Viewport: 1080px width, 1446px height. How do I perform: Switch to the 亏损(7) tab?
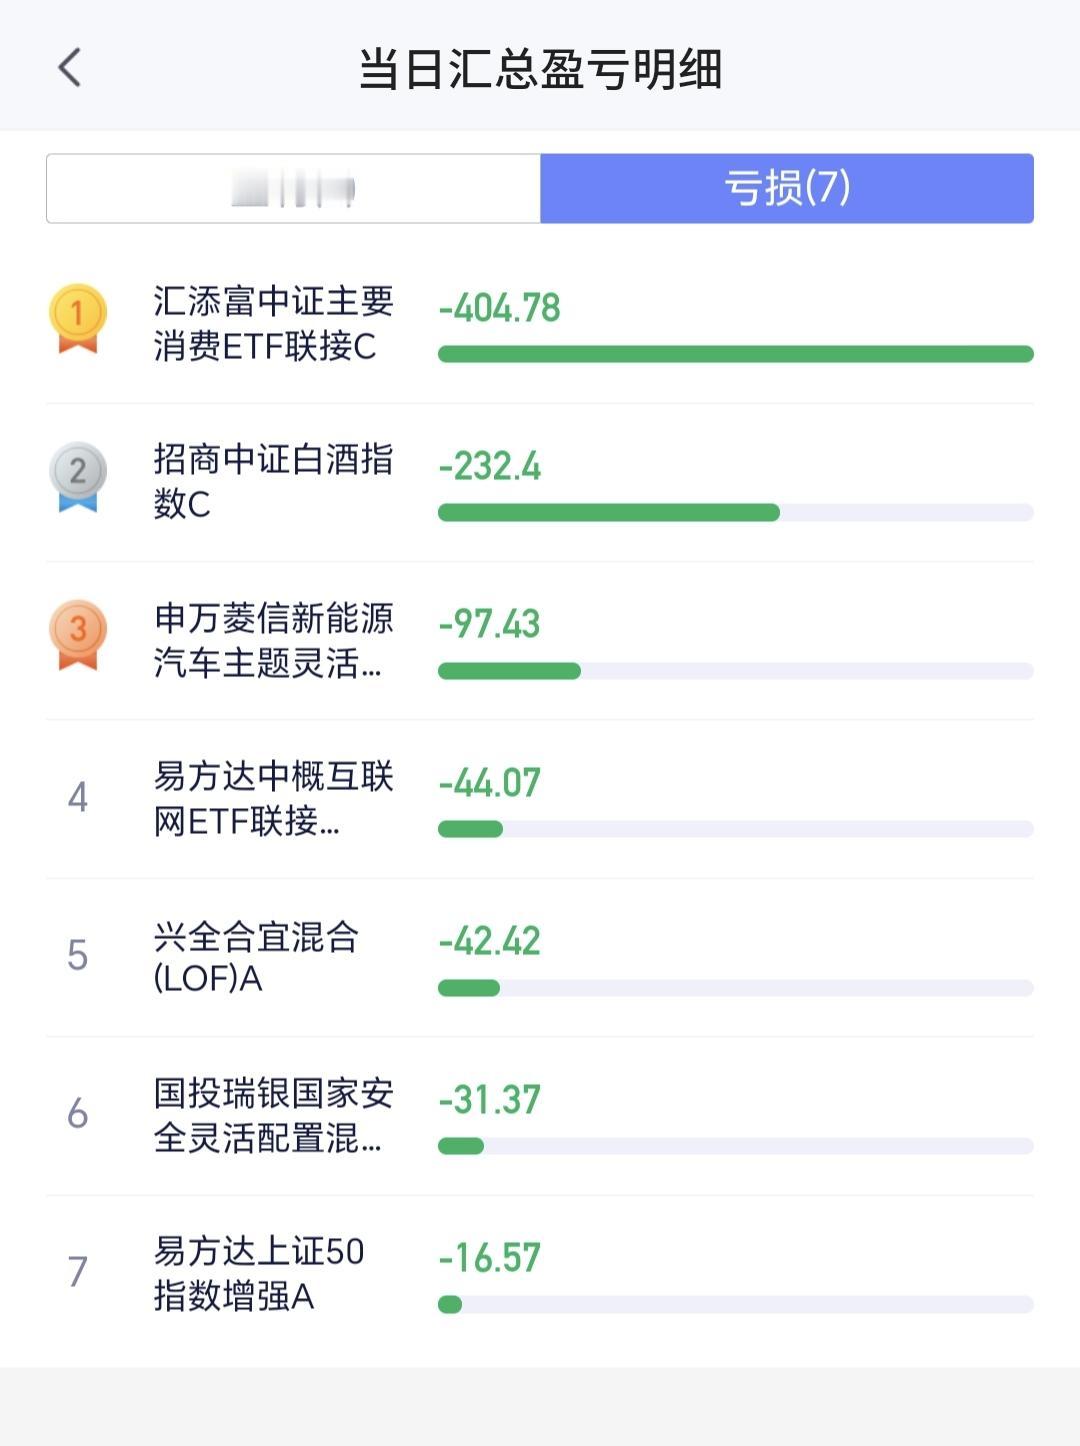click(787, 188)
